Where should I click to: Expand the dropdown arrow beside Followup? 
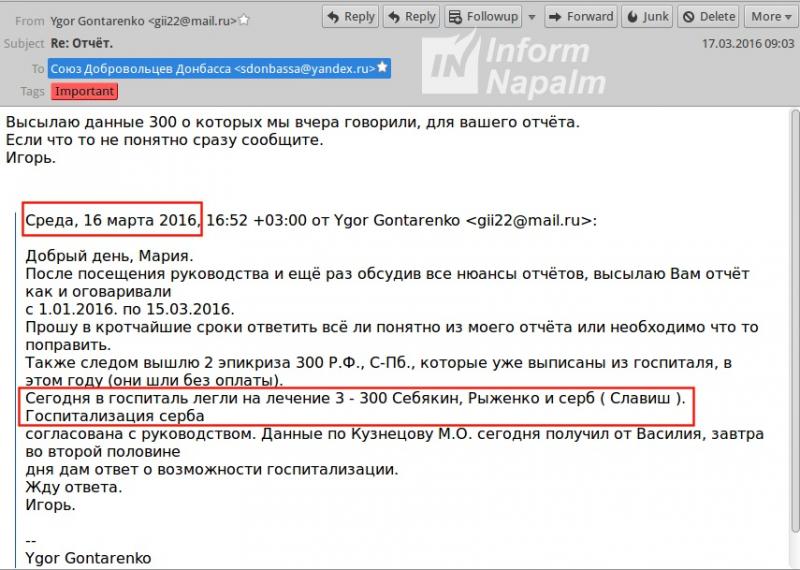(x=531, y=17)
